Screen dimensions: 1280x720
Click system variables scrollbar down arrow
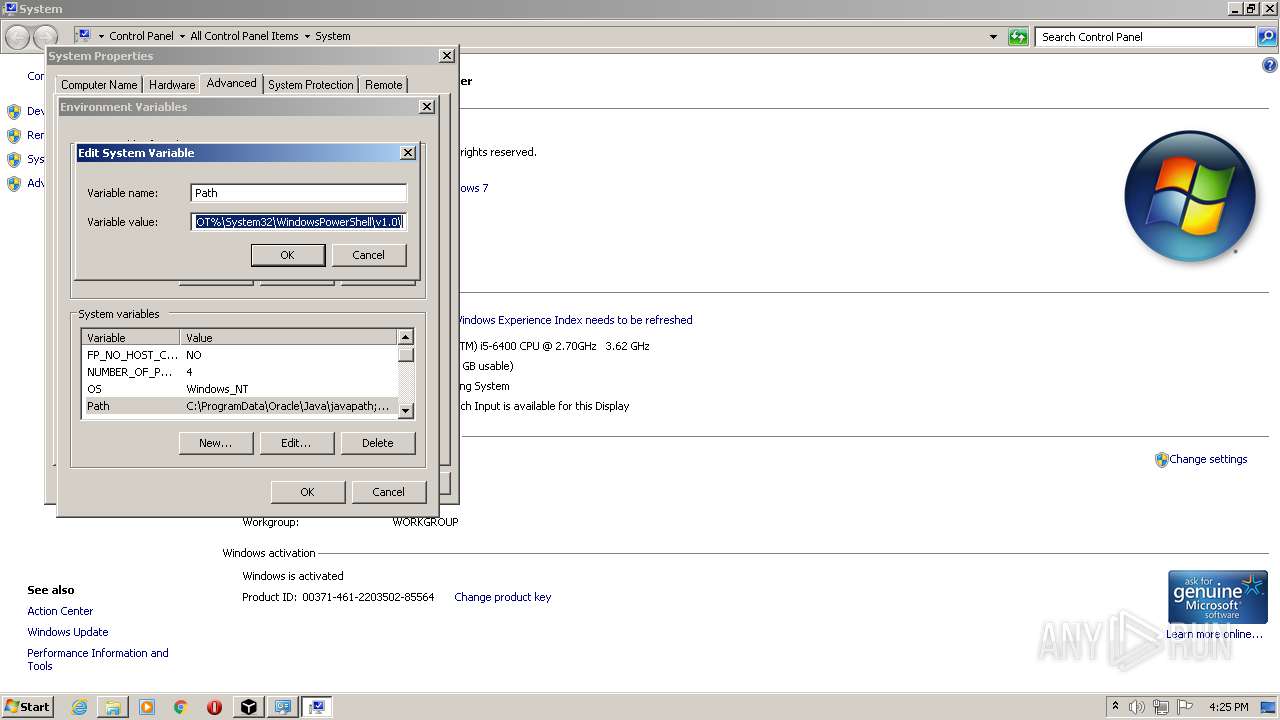pos(405,410)
